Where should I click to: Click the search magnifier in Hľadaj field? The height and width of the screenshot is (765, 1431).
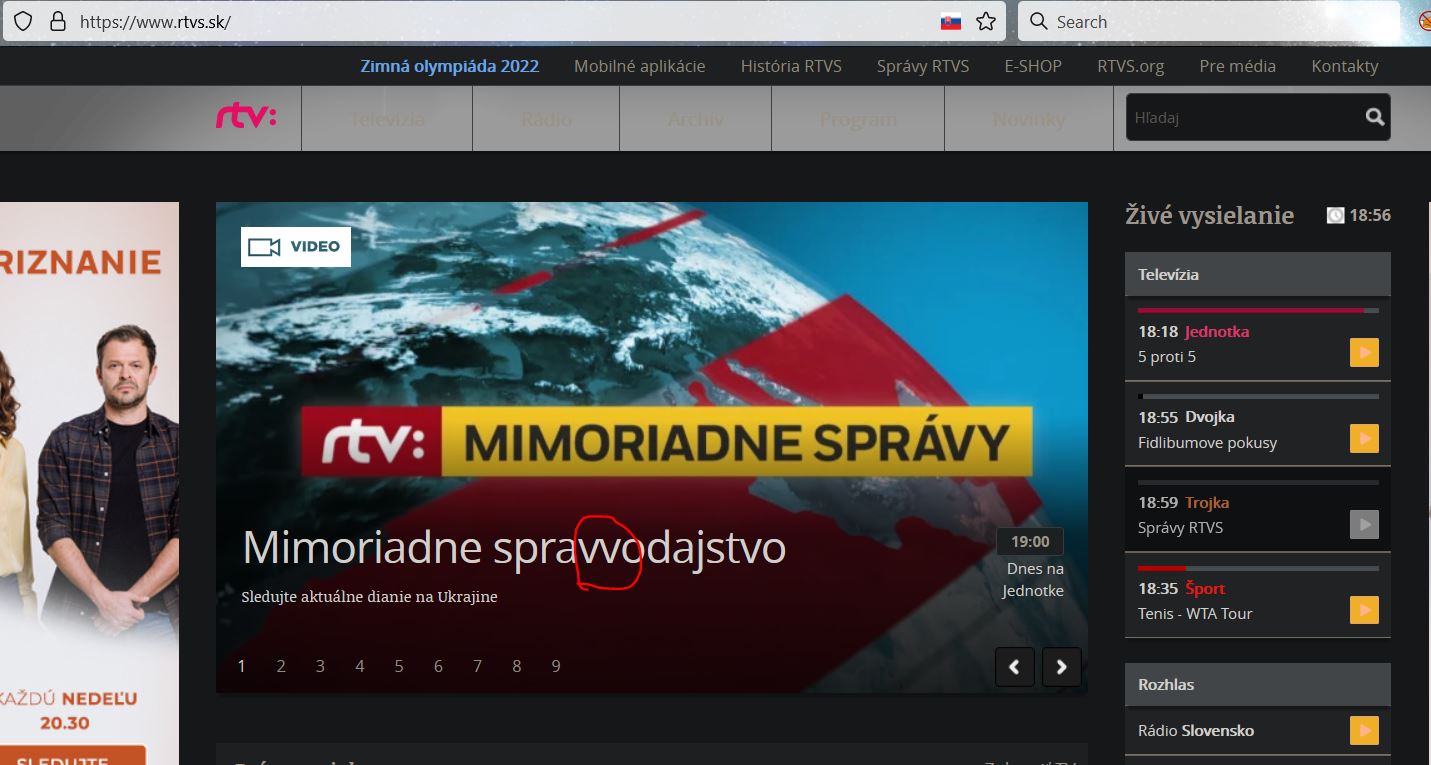coord(1375,117)
